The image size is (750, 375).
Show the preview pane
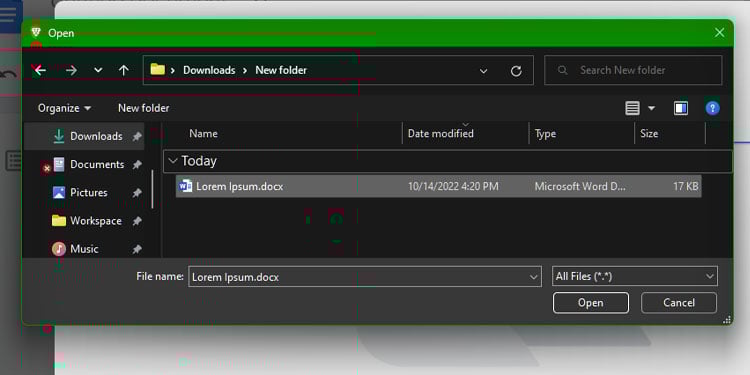coord(681,108)
